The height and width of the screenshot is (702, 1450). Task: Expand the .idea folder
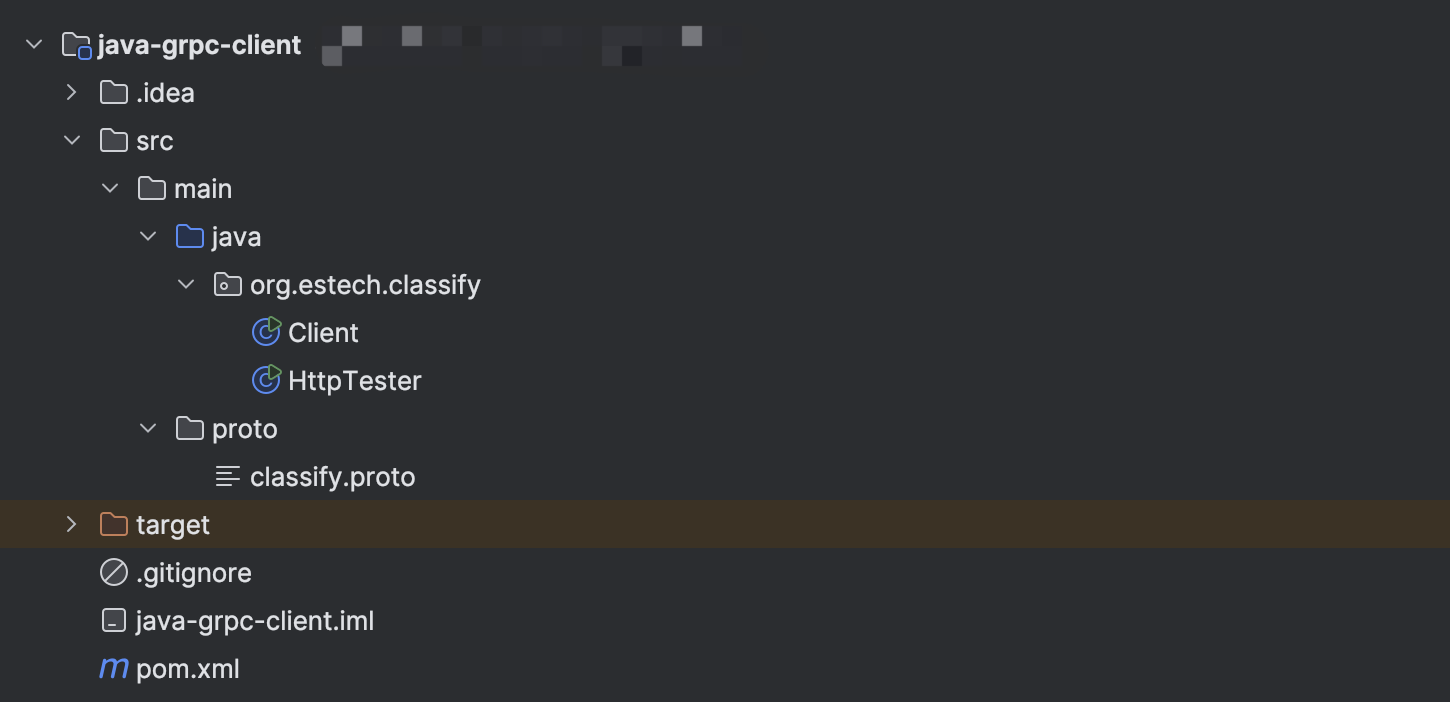71,93
